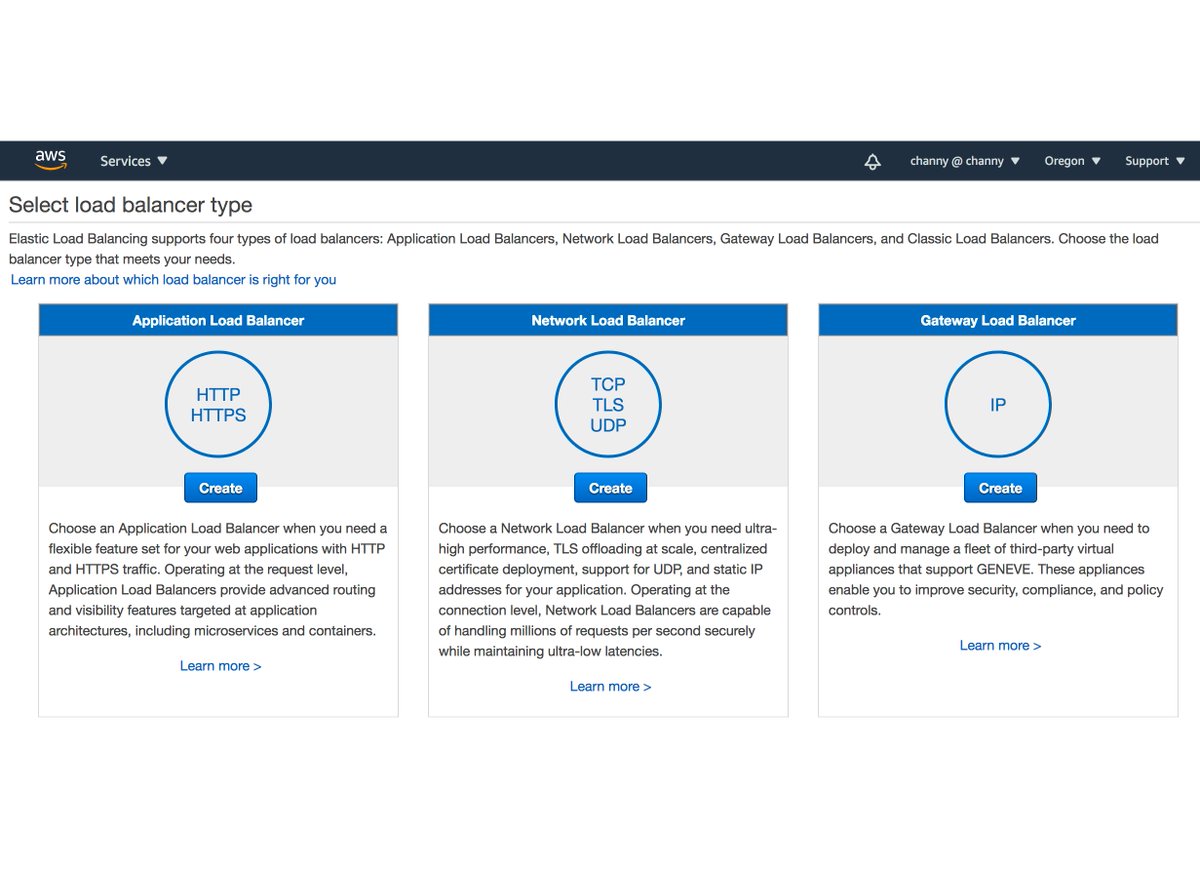The height and width of the screenshot is (870, 1200).
Task: Click the TCP TLS UDP circle icon
Action: coord(608,405)
